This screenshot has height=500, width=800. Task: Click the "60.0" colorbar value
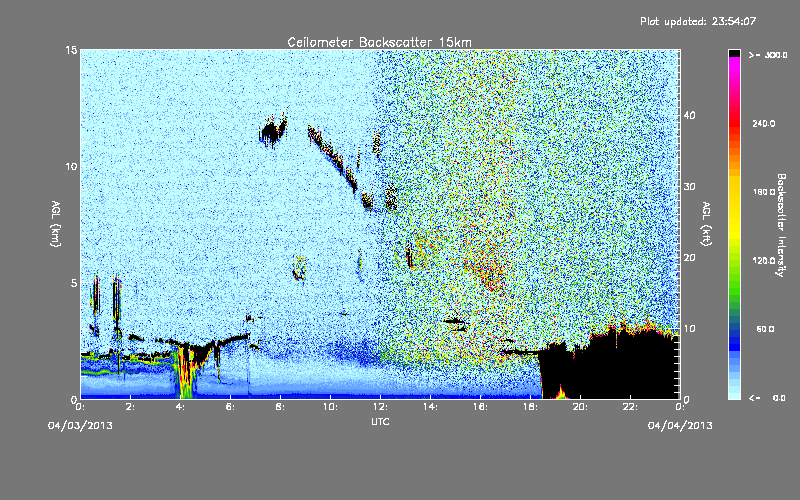[765, 329]
